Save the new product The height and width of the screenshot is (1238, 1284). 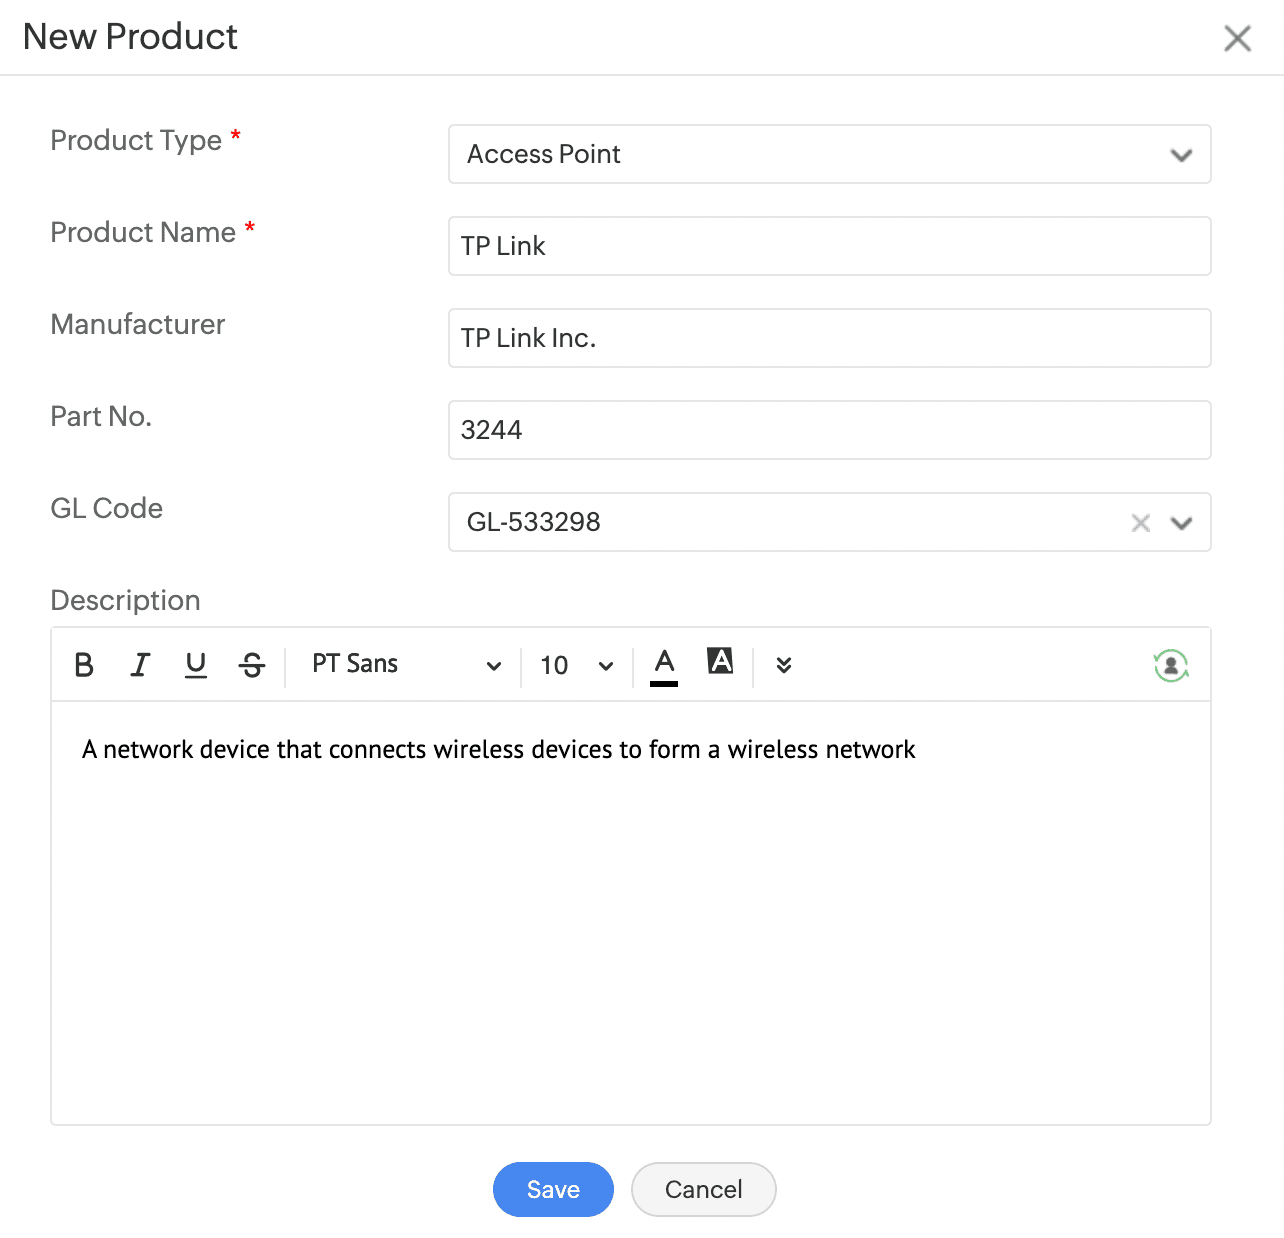(x=553, y=1189)
